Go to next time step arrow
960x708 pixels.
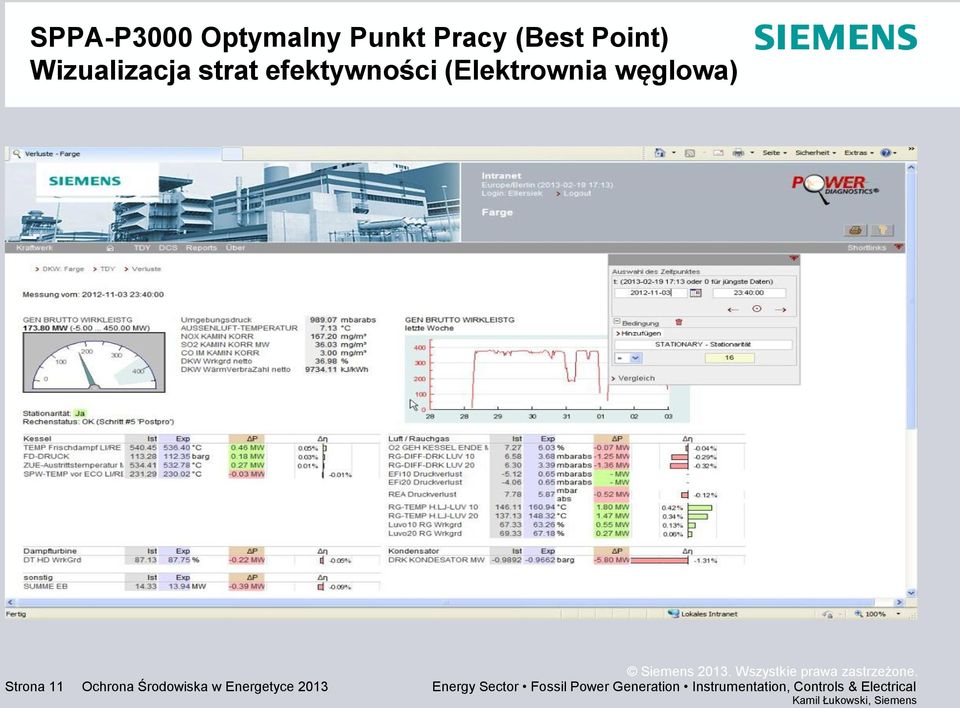[781, 309]
